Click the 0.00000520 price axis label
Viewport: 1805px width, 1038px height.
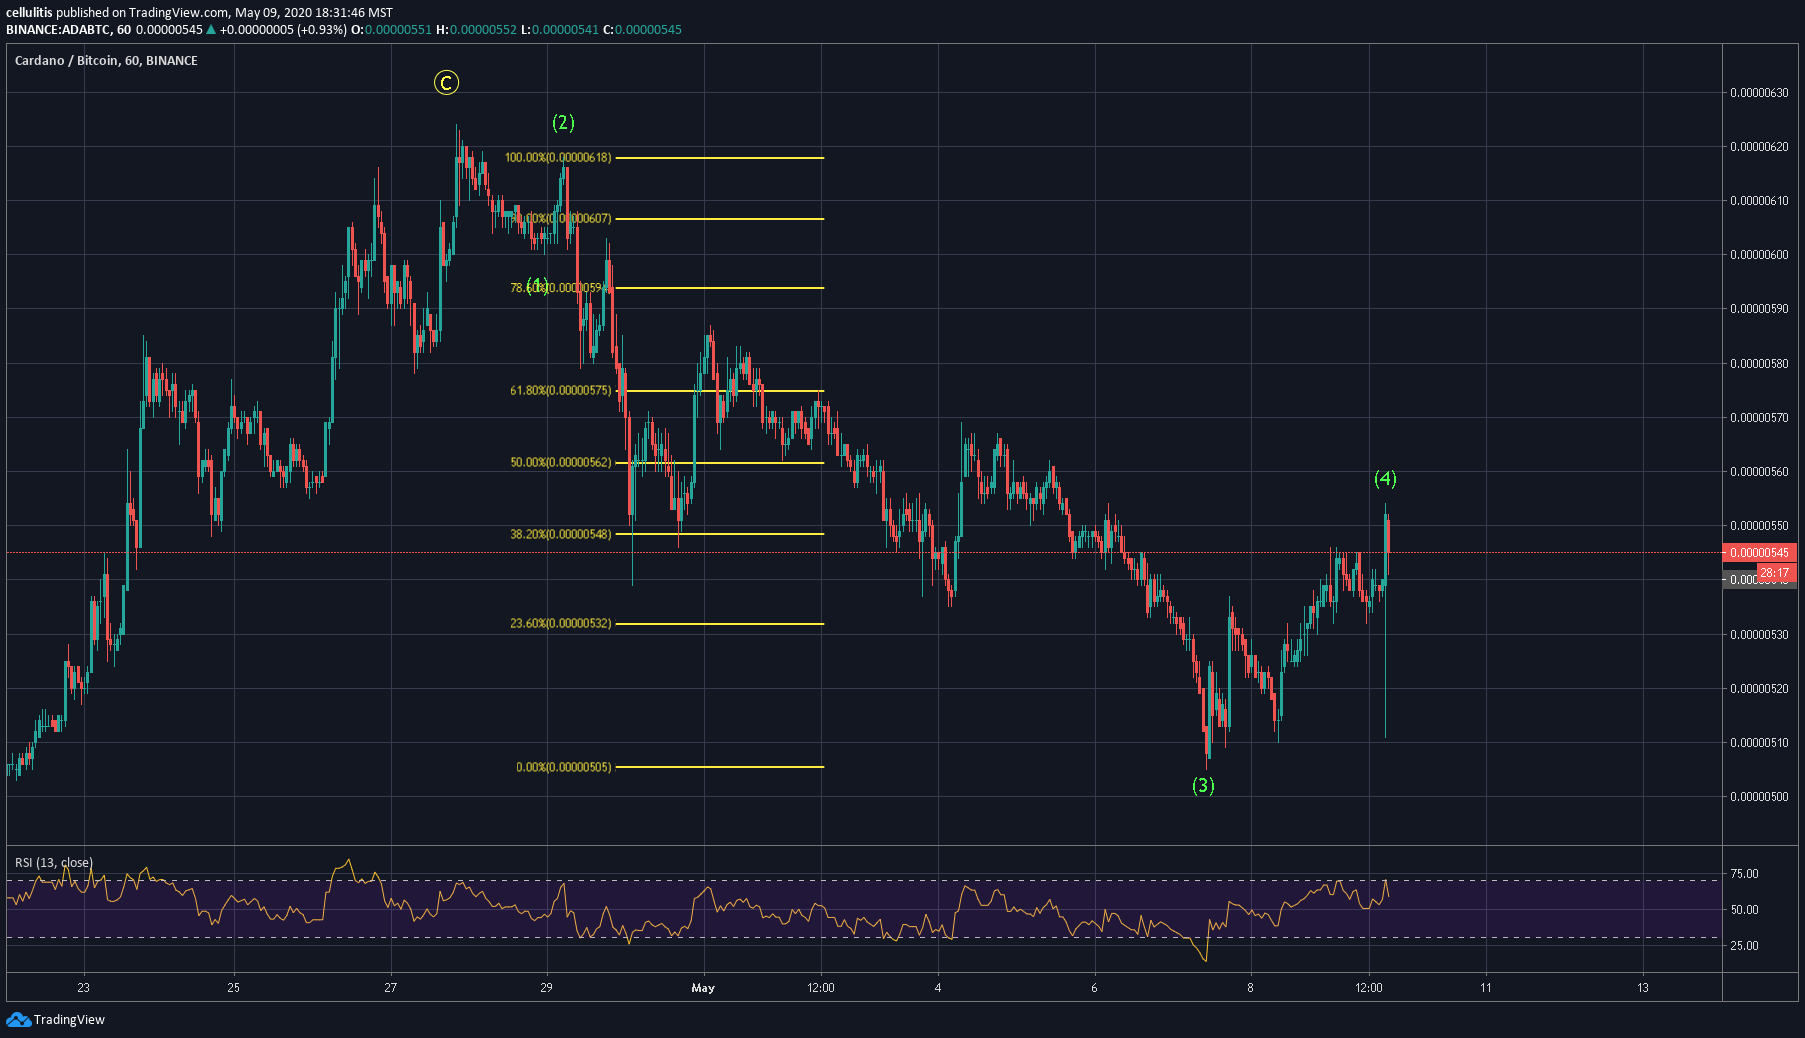tap(1759, 689)
